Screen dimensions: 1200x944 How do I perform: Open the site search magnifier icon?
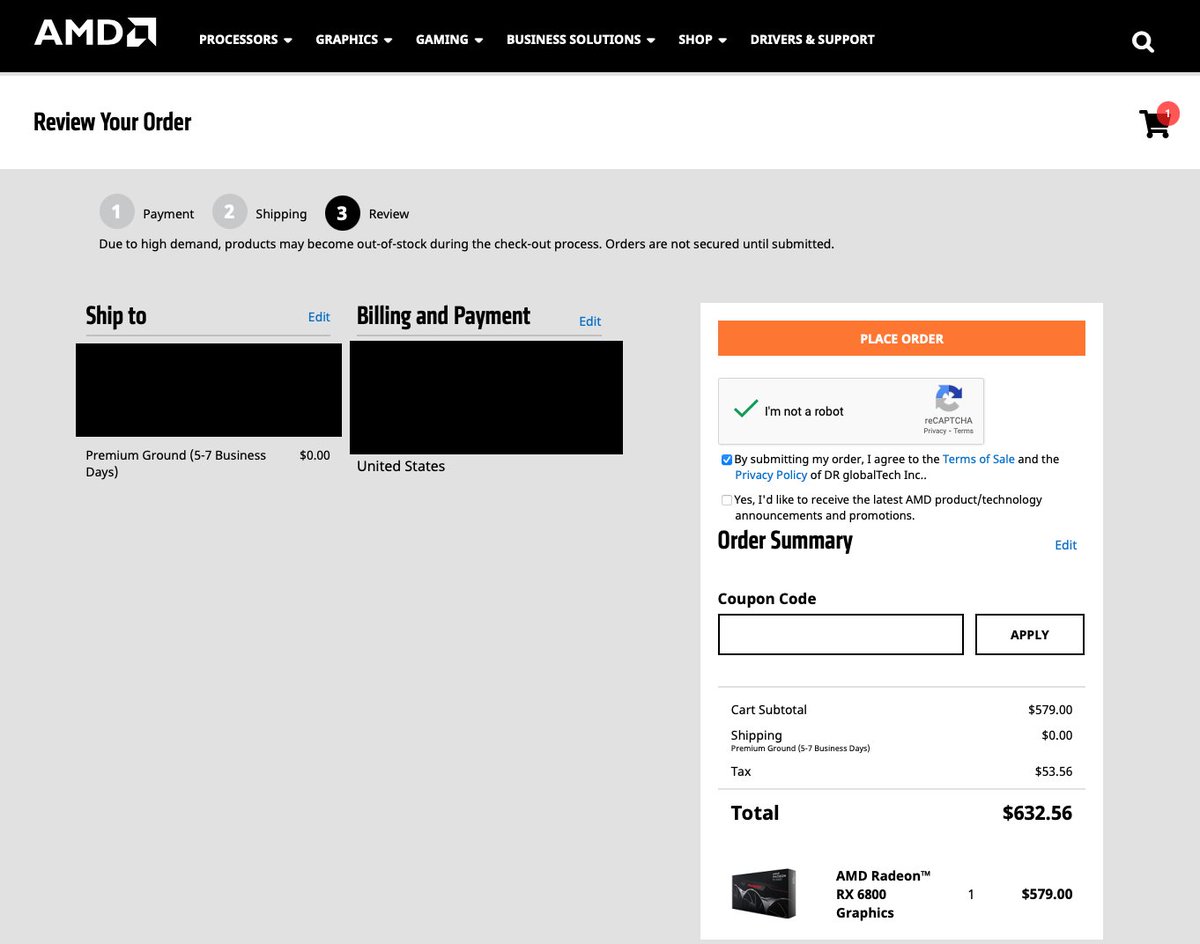click(x=1142, y=42)
